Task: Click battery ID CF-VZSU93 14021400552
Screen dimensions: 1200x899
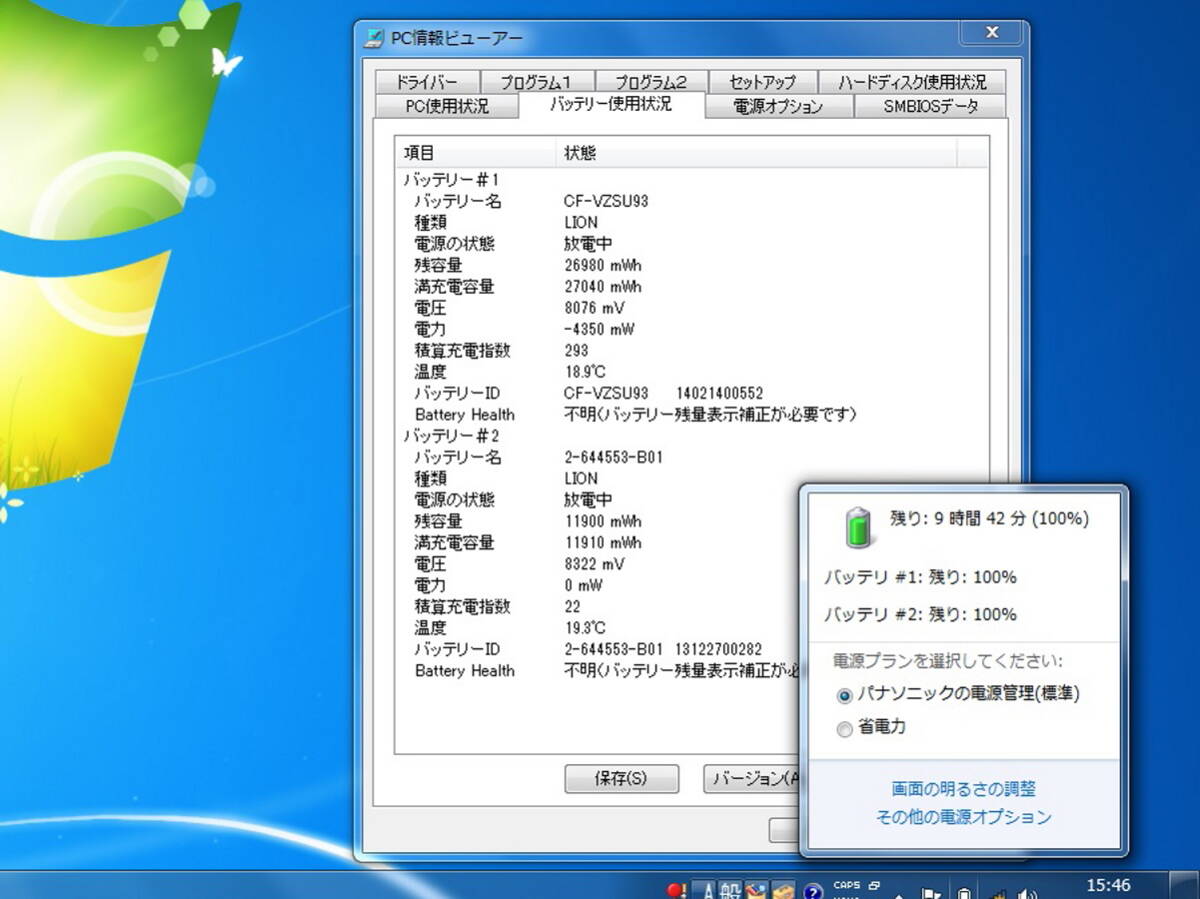Action: 663,393
